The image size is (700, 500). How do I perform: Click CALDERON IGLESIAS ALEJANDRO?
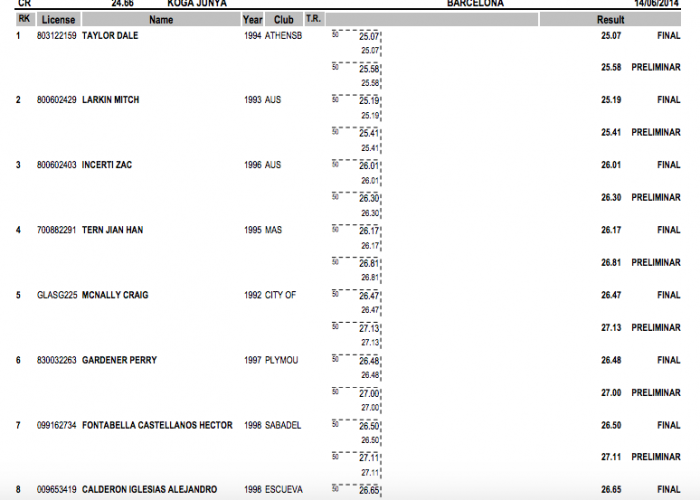[150, 490]
